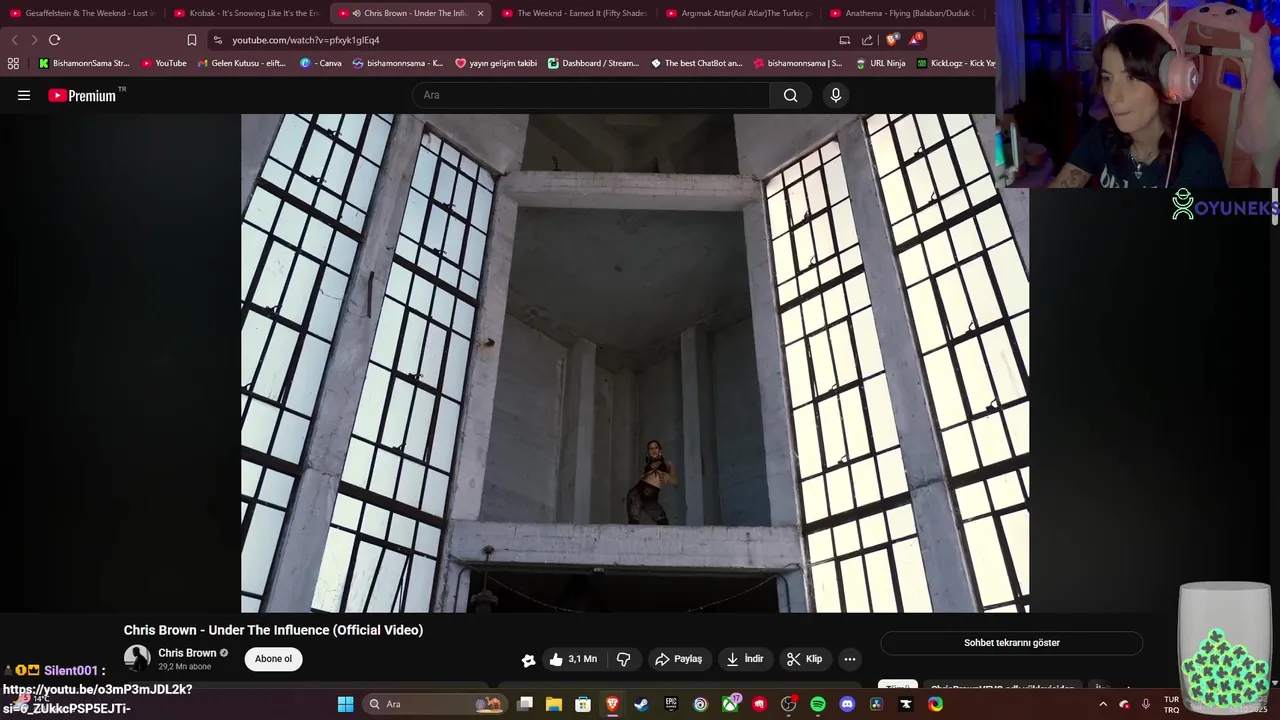Screen dimensions: 1280x720
Task: Bookmark this page with the bookmark icon
Action: [x=192, y=40]
